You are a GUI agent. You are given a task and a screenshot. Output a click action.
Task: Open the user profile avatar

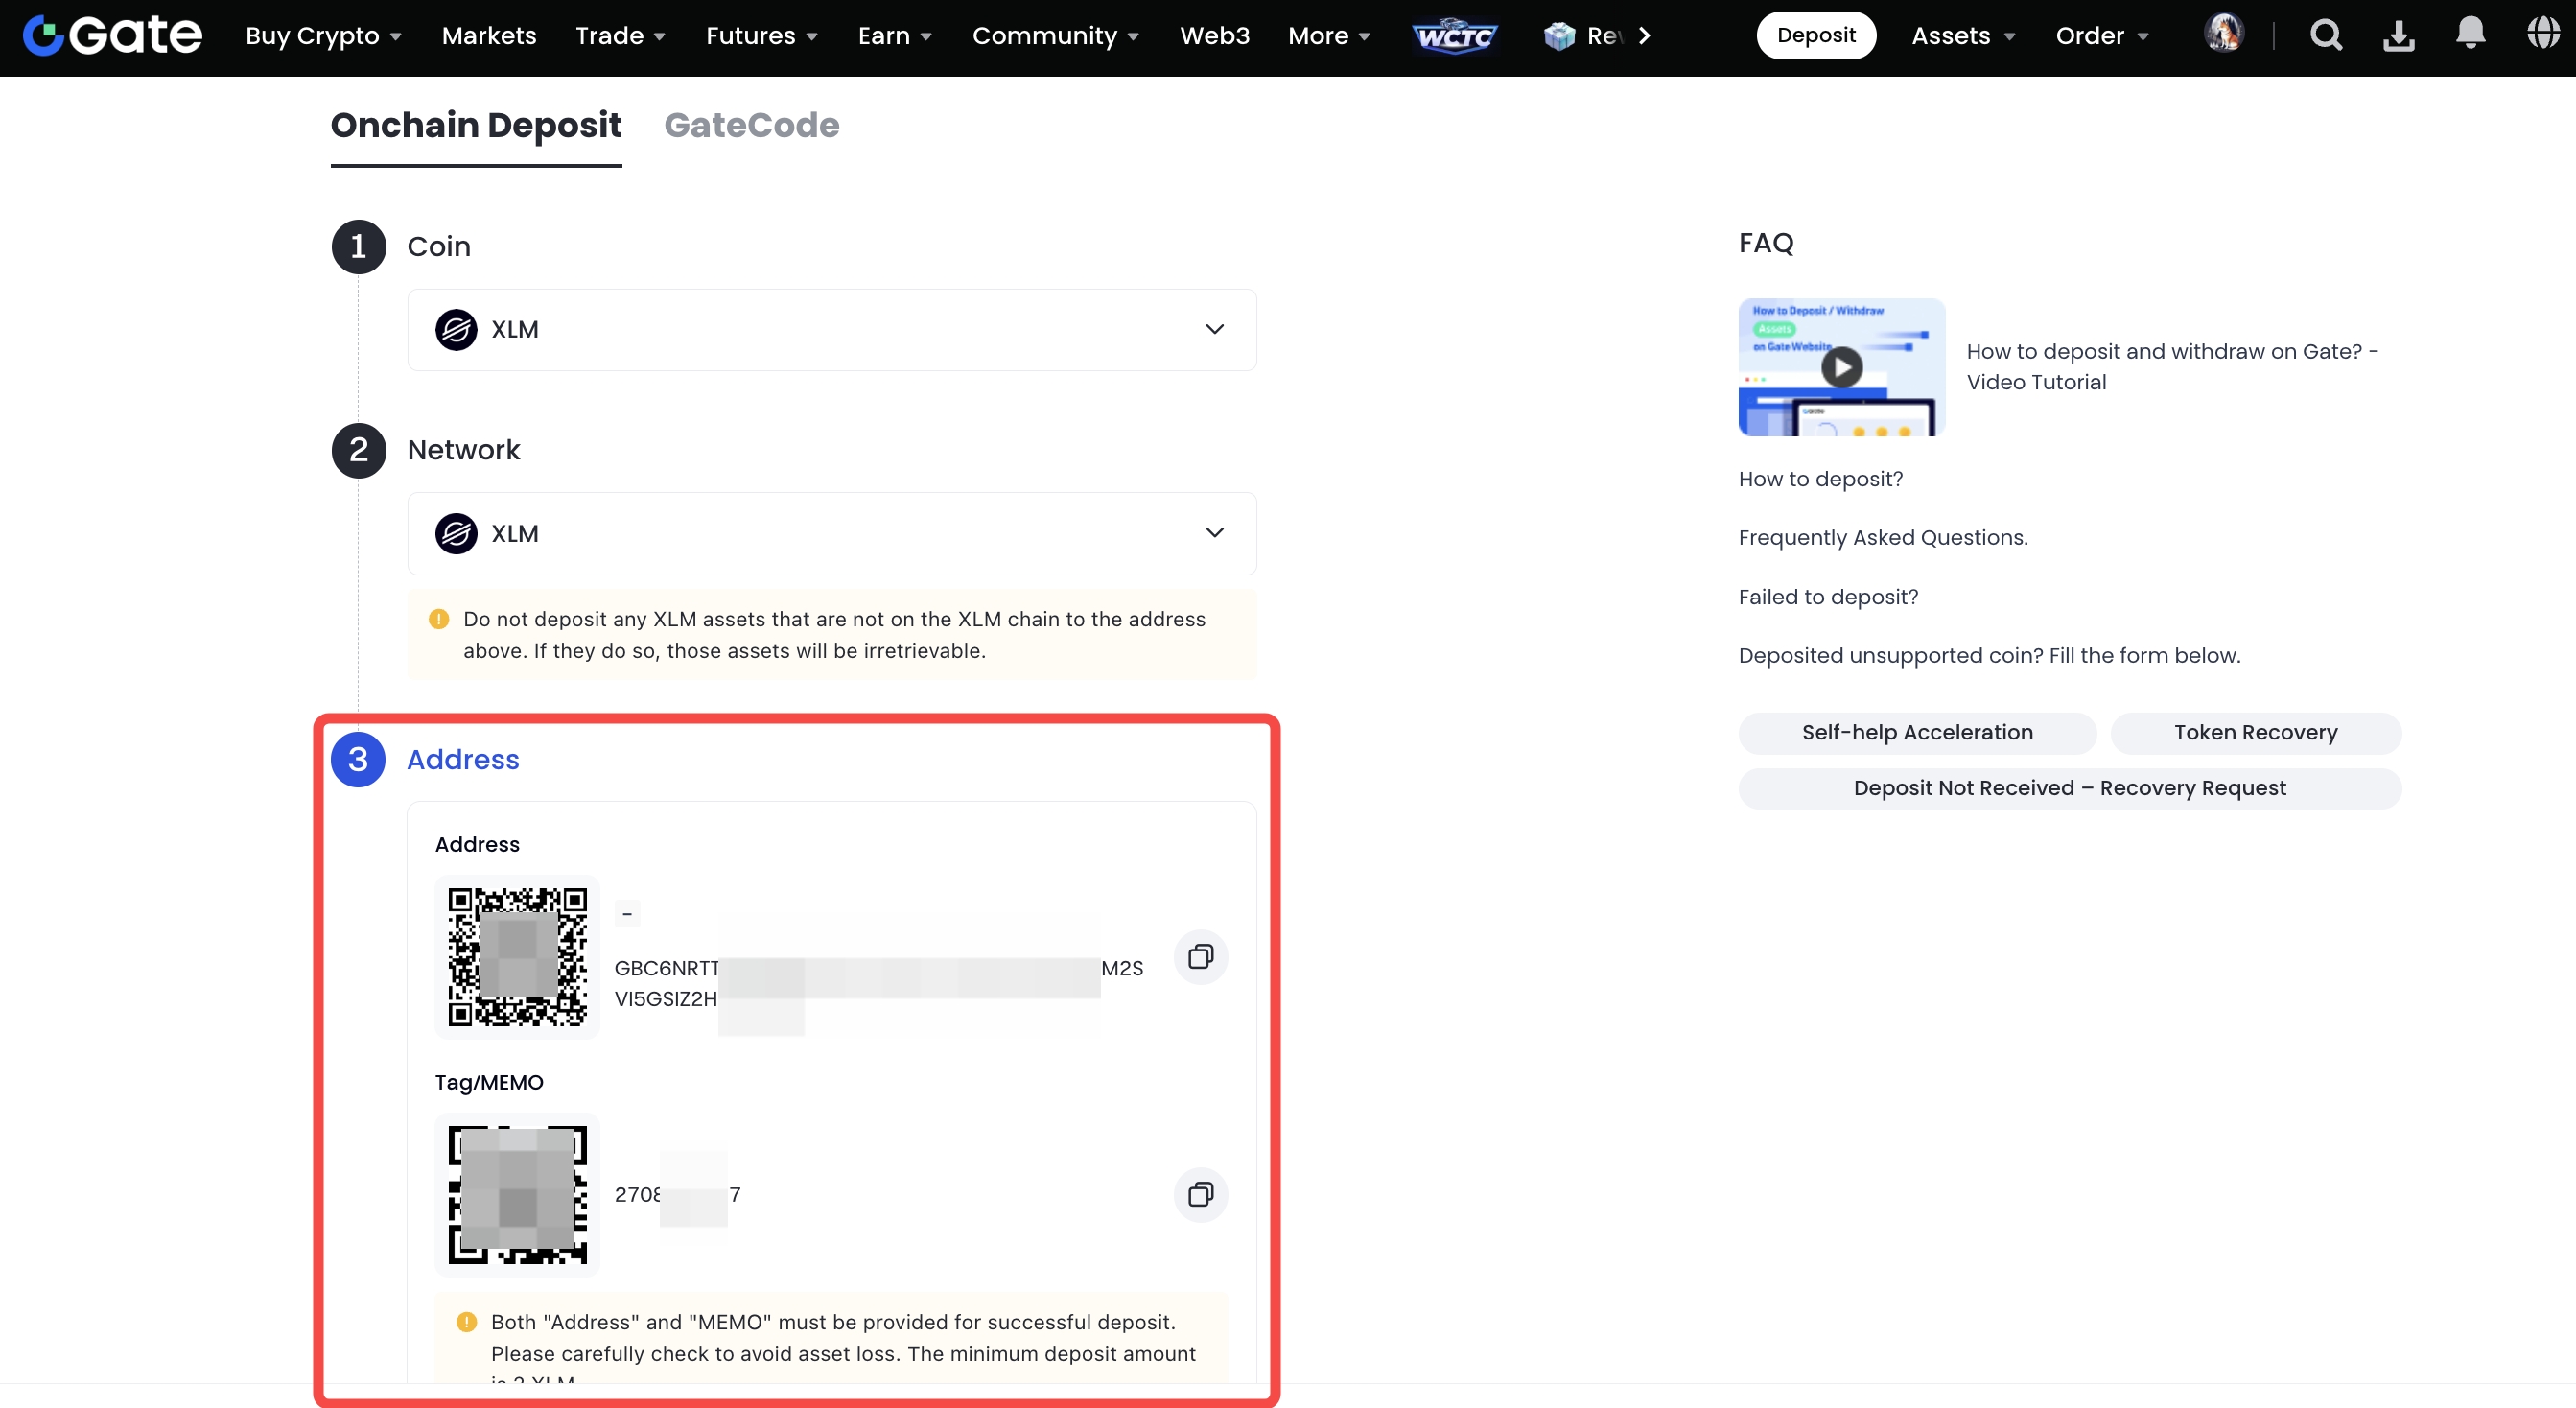coord(2224,34)
